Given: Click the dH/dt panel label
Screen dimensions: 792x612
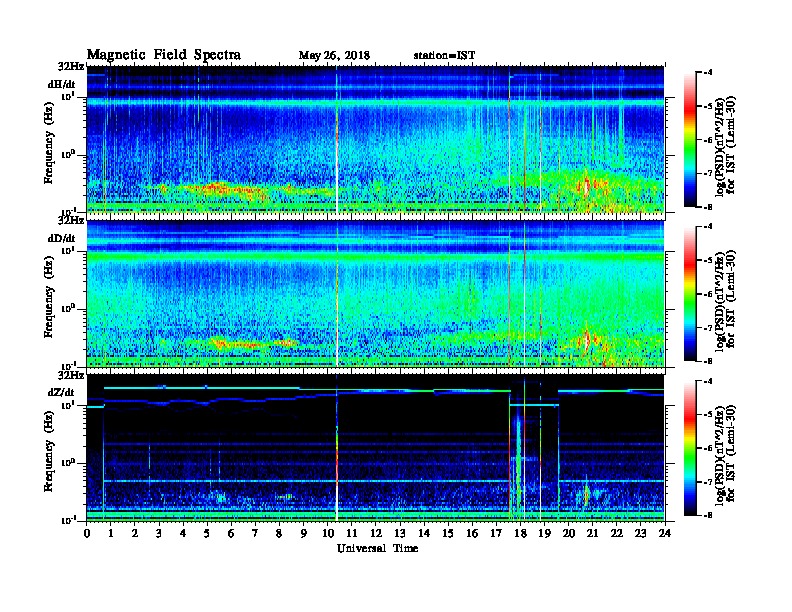Looking at the screenshot, I should pos(62,84).
